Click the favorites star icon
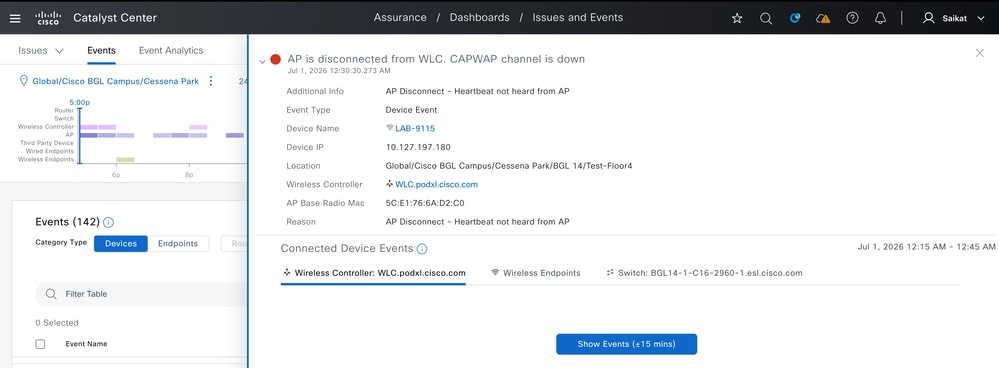This screenshot has height=368, width=999. (737, 18)
